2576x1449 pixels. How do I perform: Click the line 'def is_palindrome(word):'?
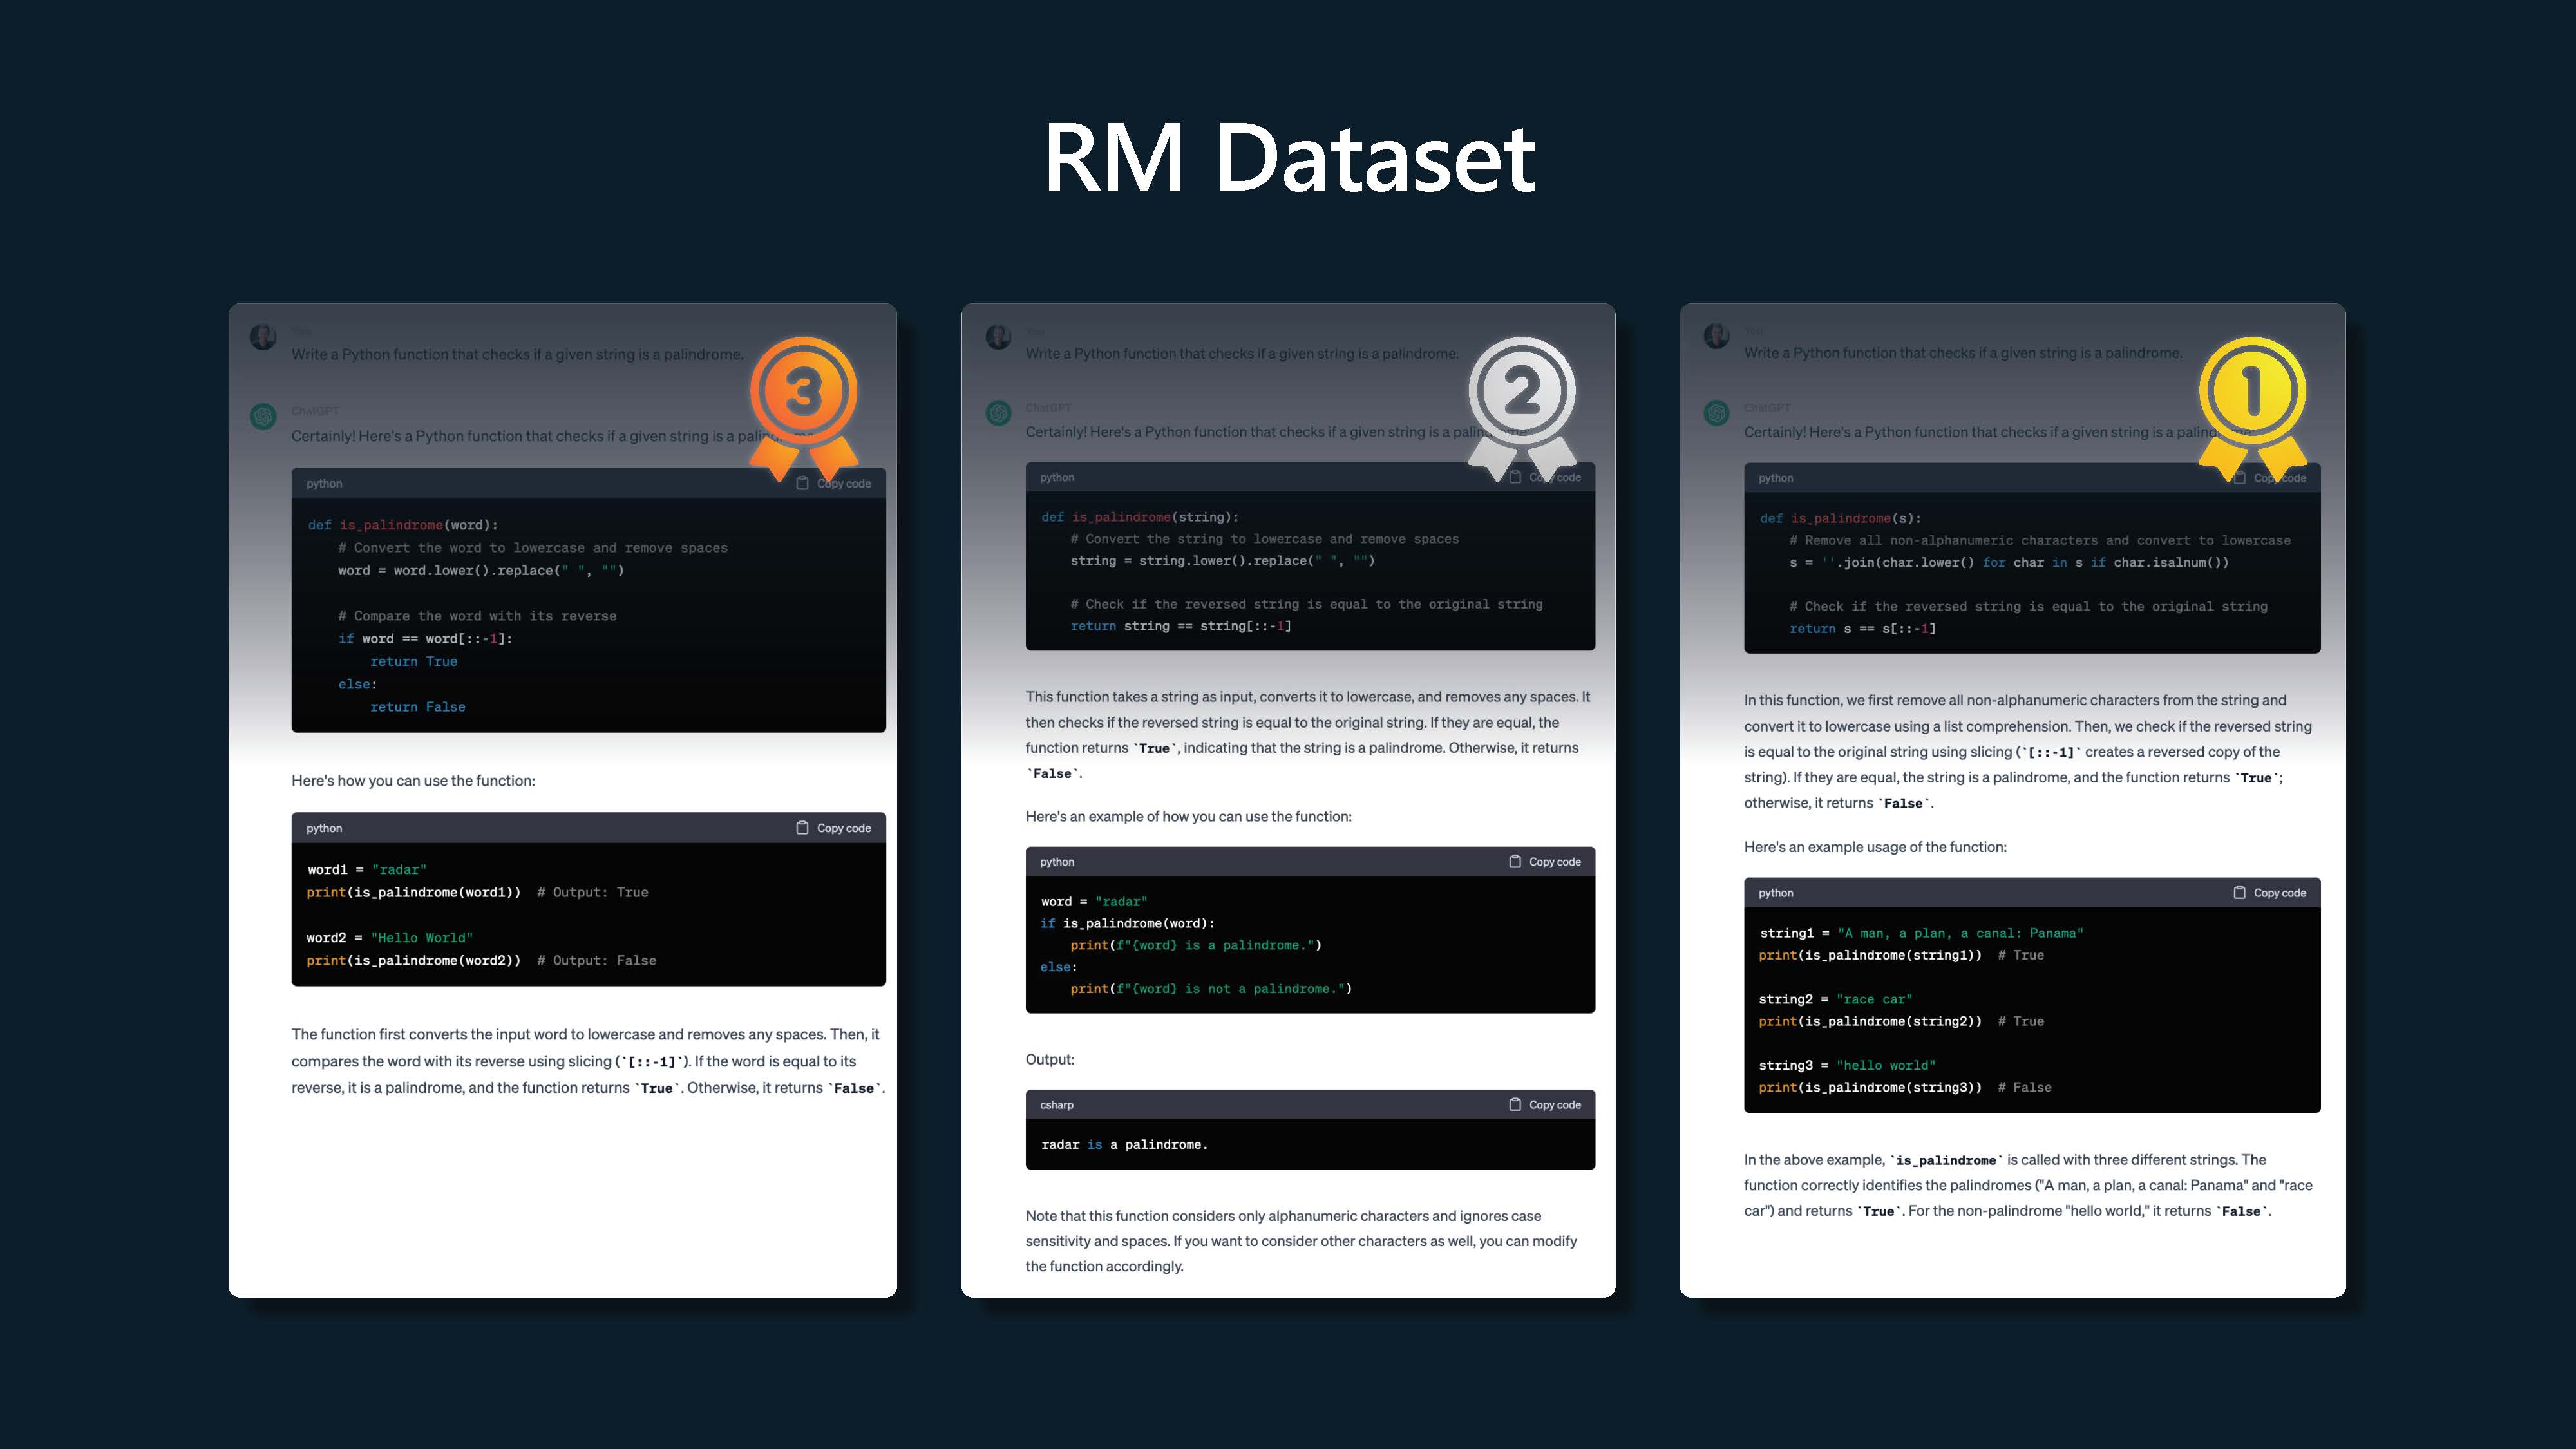402,525
